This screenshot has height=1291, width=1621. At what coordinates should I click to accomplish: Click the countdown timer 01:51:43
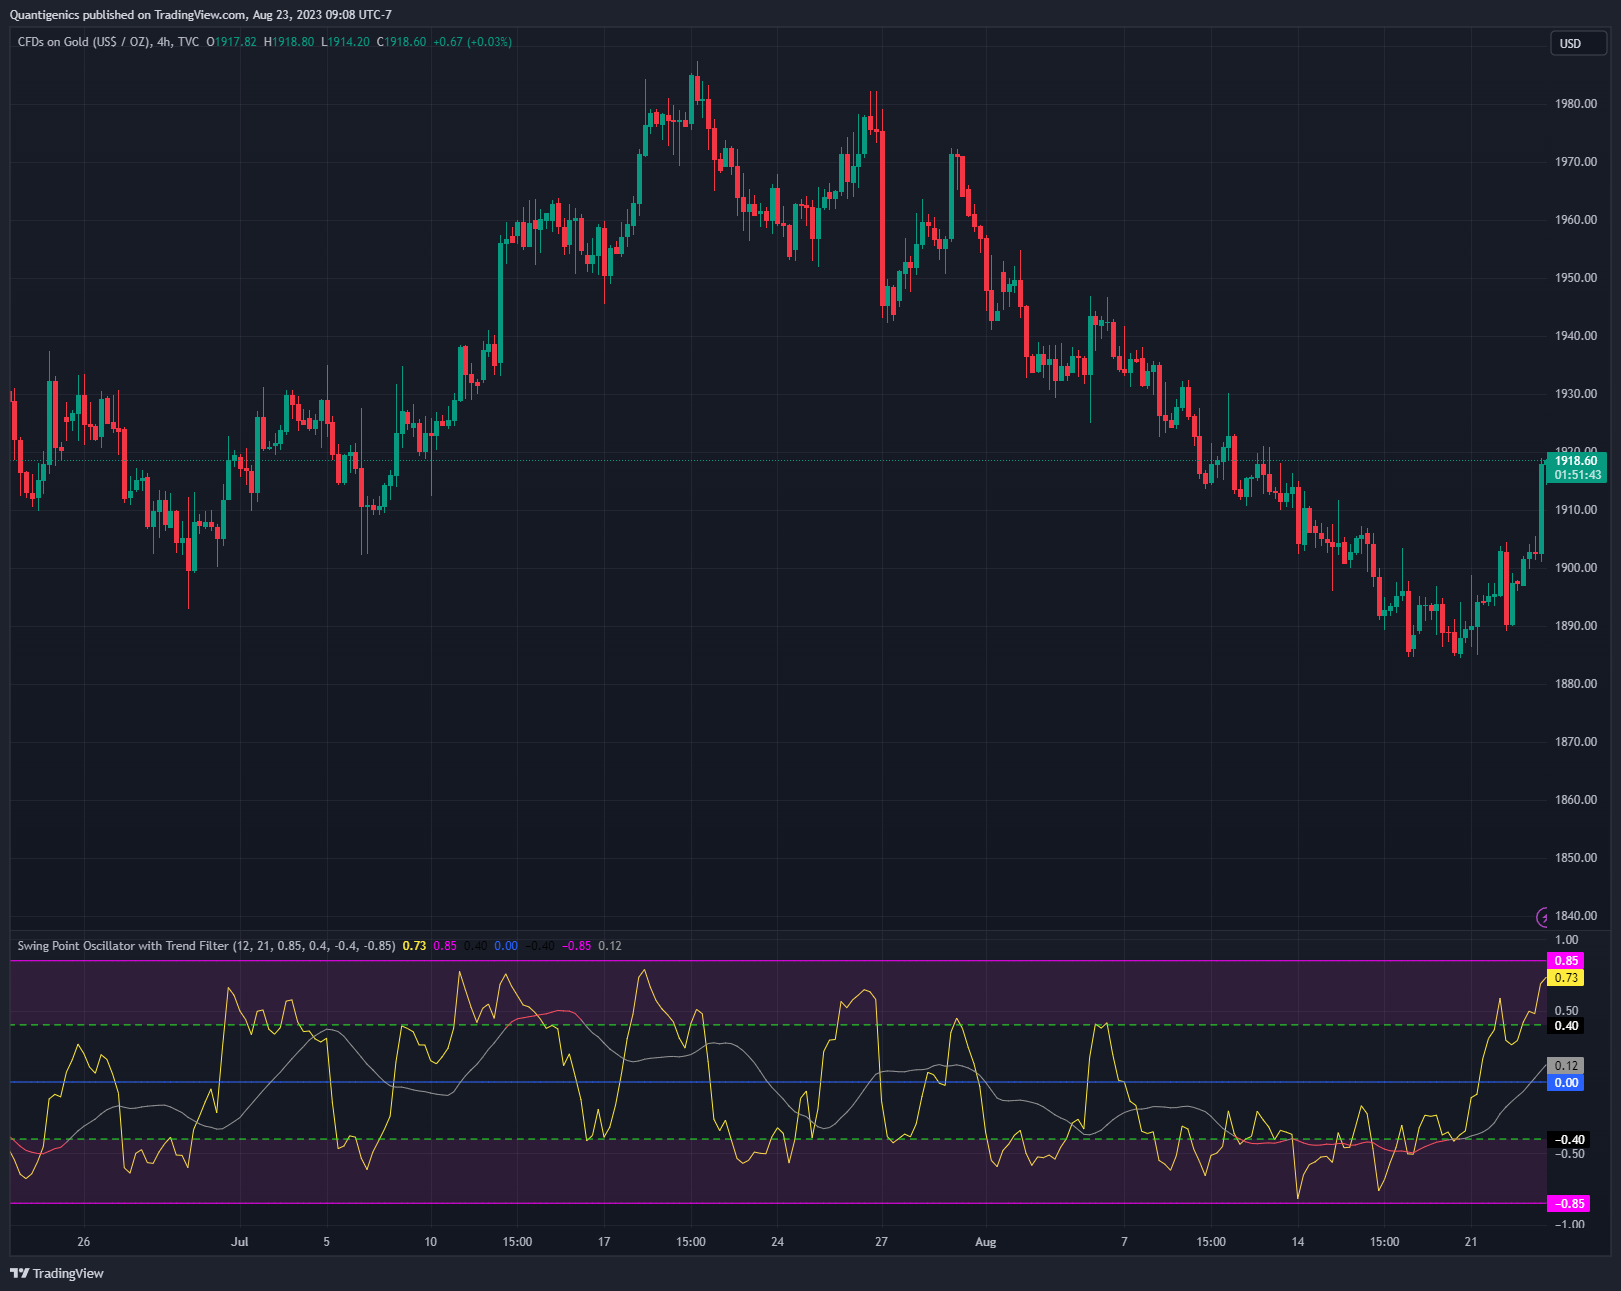coord(1576,475)
